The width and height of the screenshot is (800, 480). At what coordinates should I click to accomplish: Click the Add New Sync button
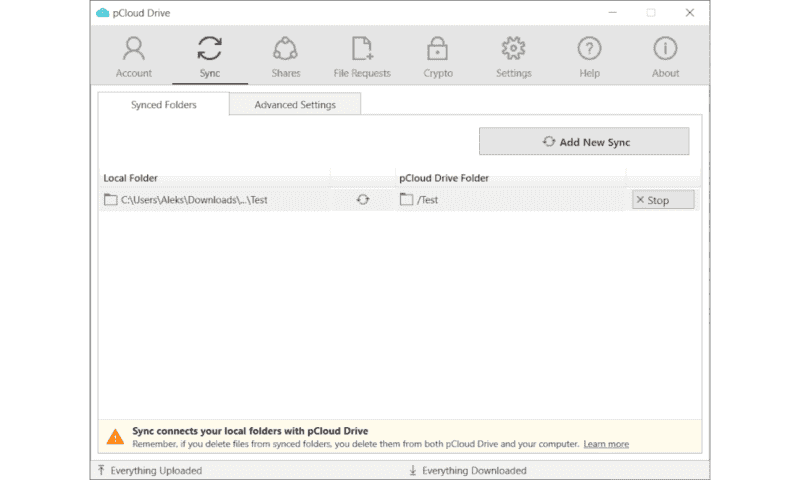(584, 142)
